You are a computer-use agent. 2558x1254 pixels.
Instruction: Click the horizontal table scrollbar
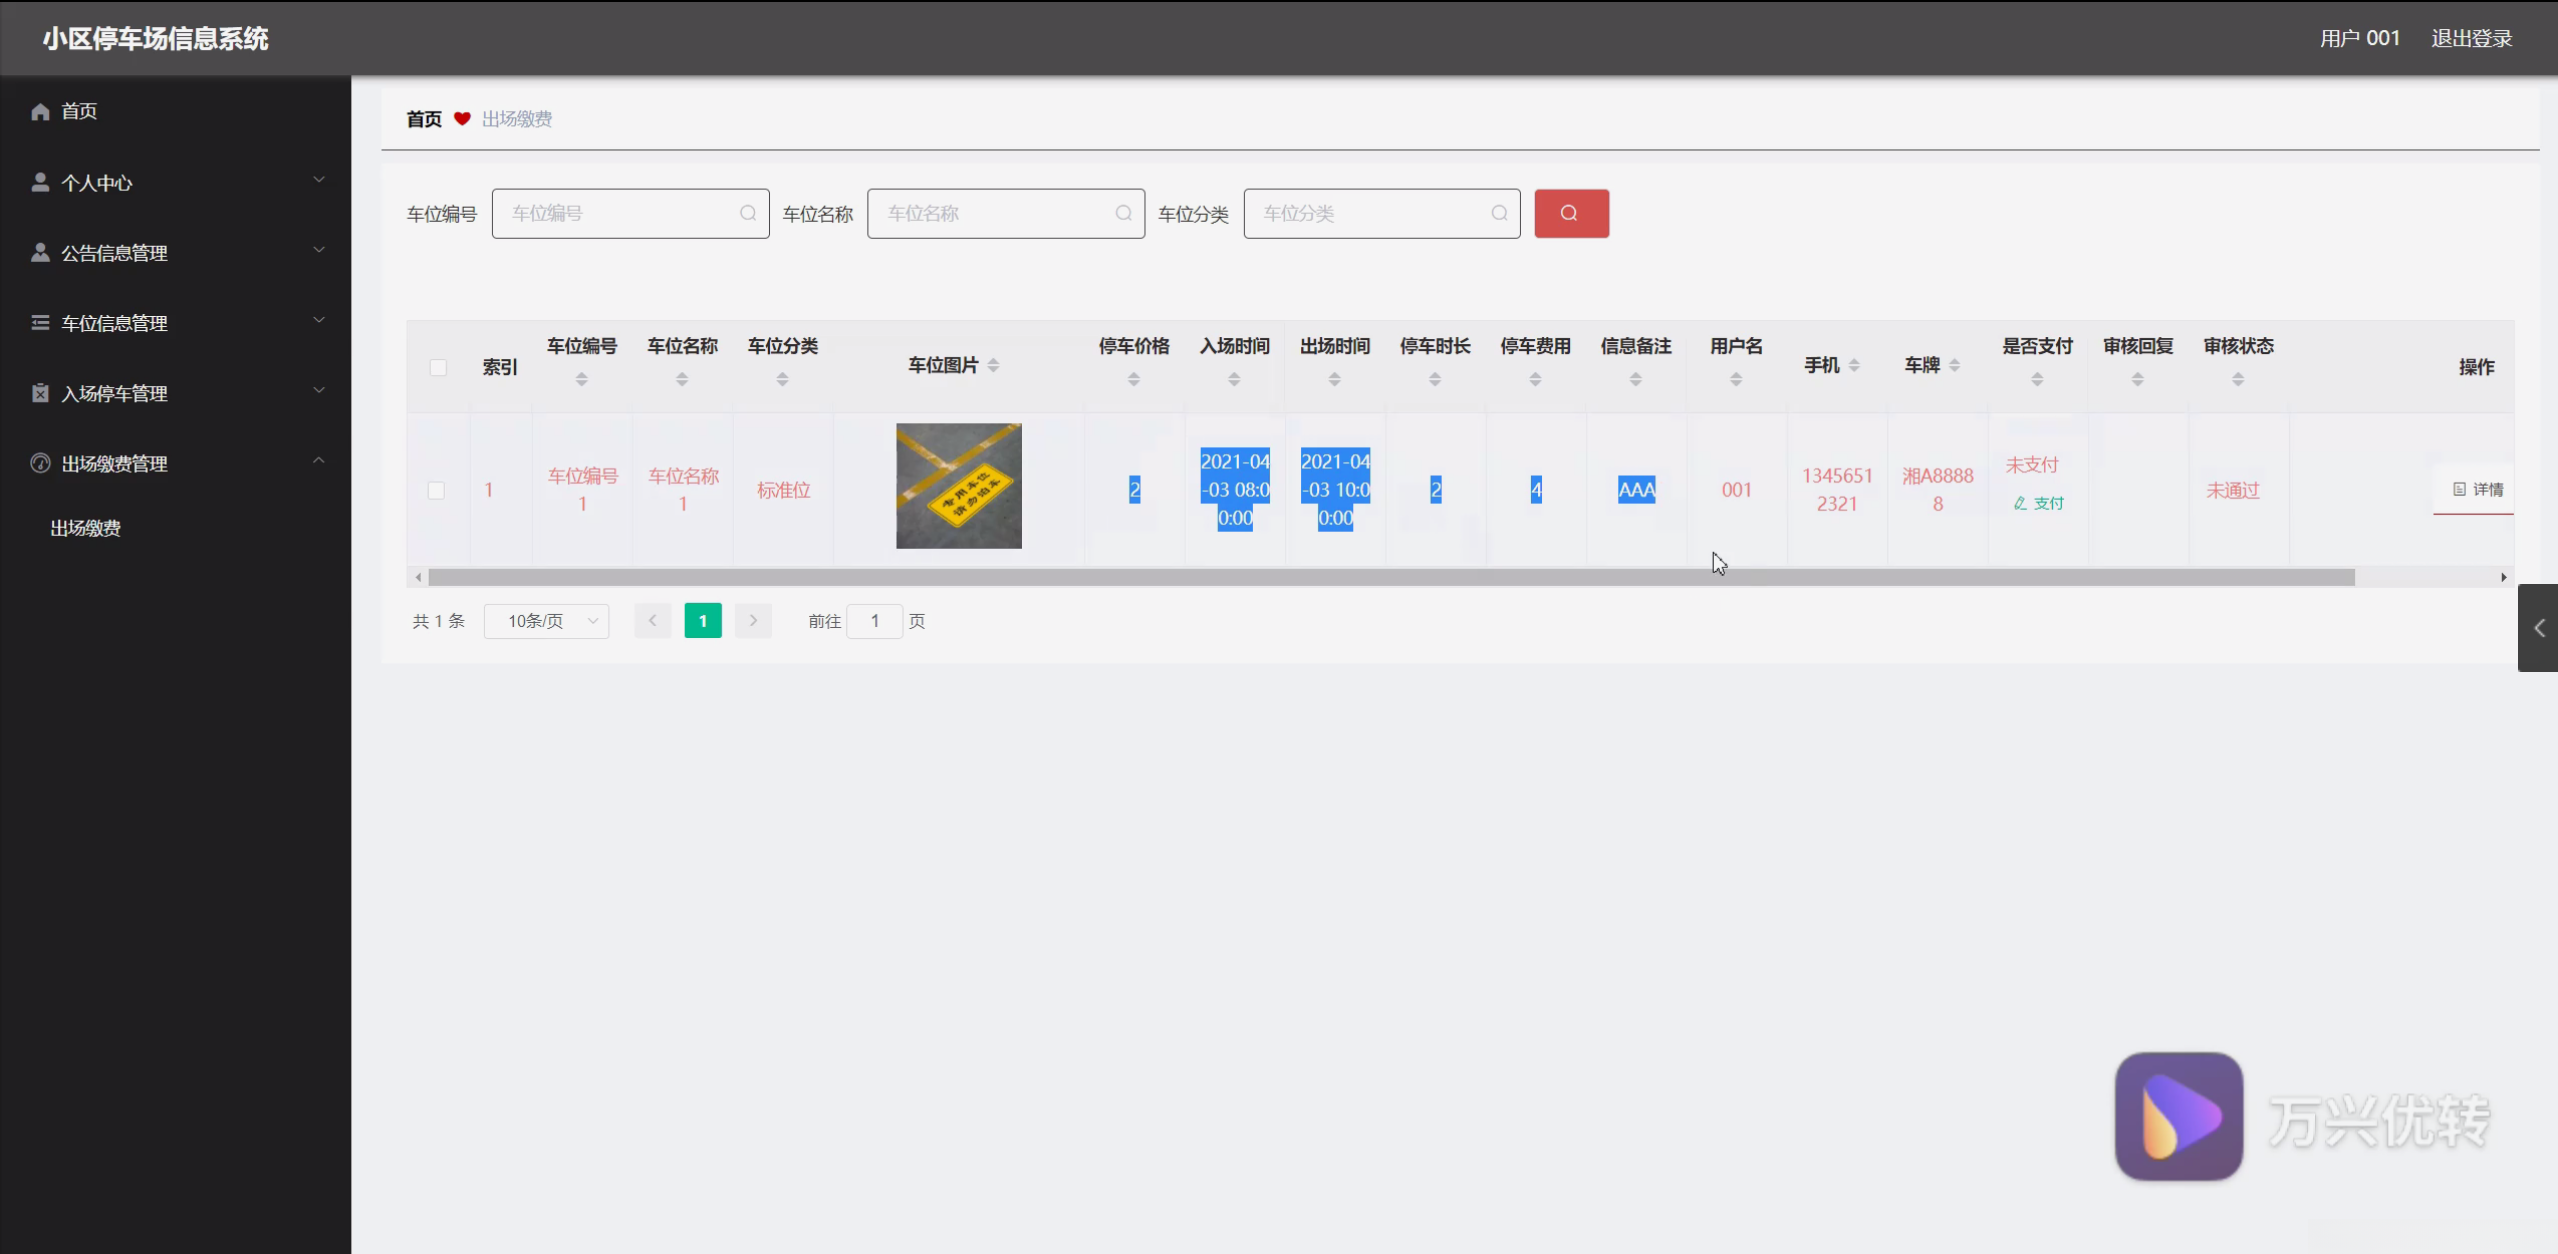pos(1390,578)
